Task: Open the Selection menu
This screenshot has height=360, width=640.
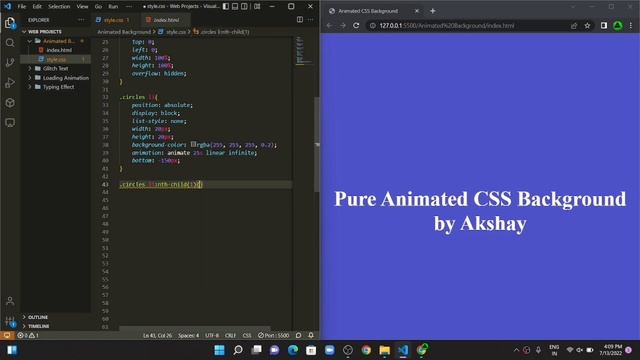Action: pyautogui.click(x=59, y=6)
